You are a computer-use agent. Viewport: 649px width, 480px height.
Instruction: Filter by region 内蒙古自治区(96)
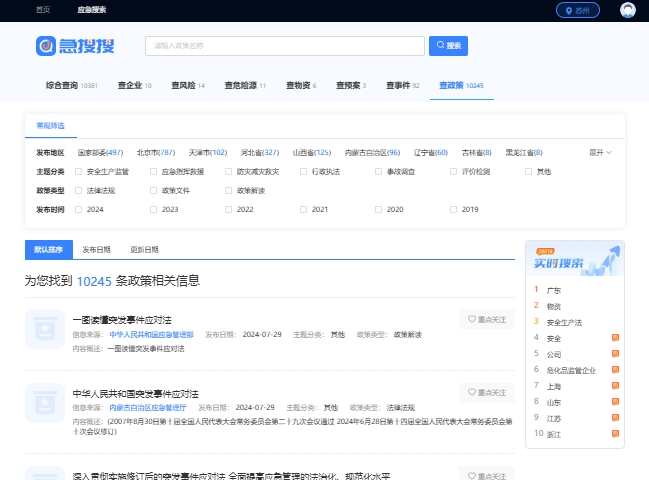coord(373,153)
